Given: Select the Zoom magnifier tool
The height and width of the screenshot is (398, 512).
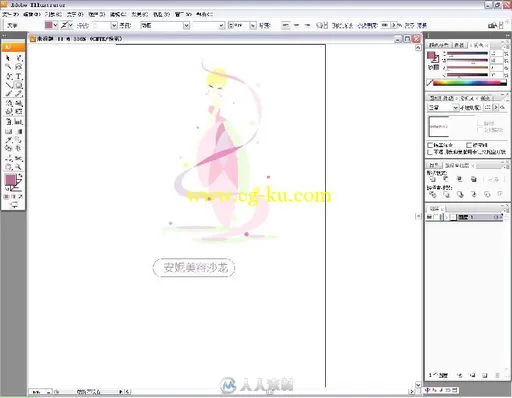Looking at the screenshot, I should coord(19,167).
